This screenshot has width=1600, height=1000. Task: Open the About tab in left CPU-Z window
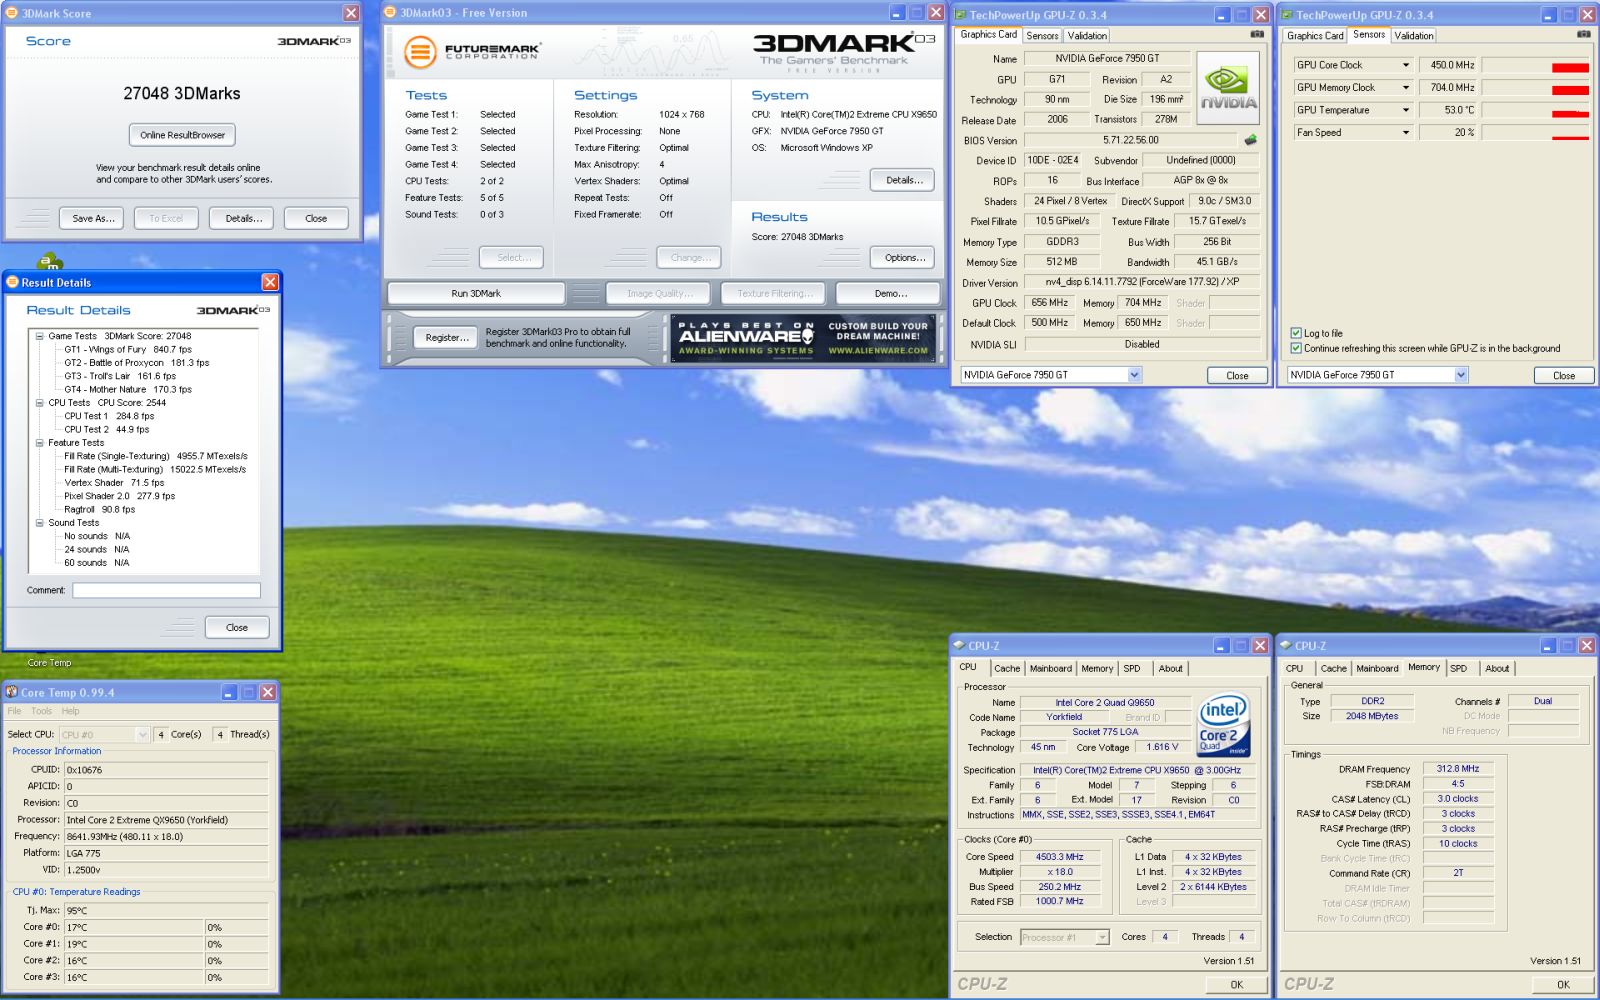pos(1170,668)
